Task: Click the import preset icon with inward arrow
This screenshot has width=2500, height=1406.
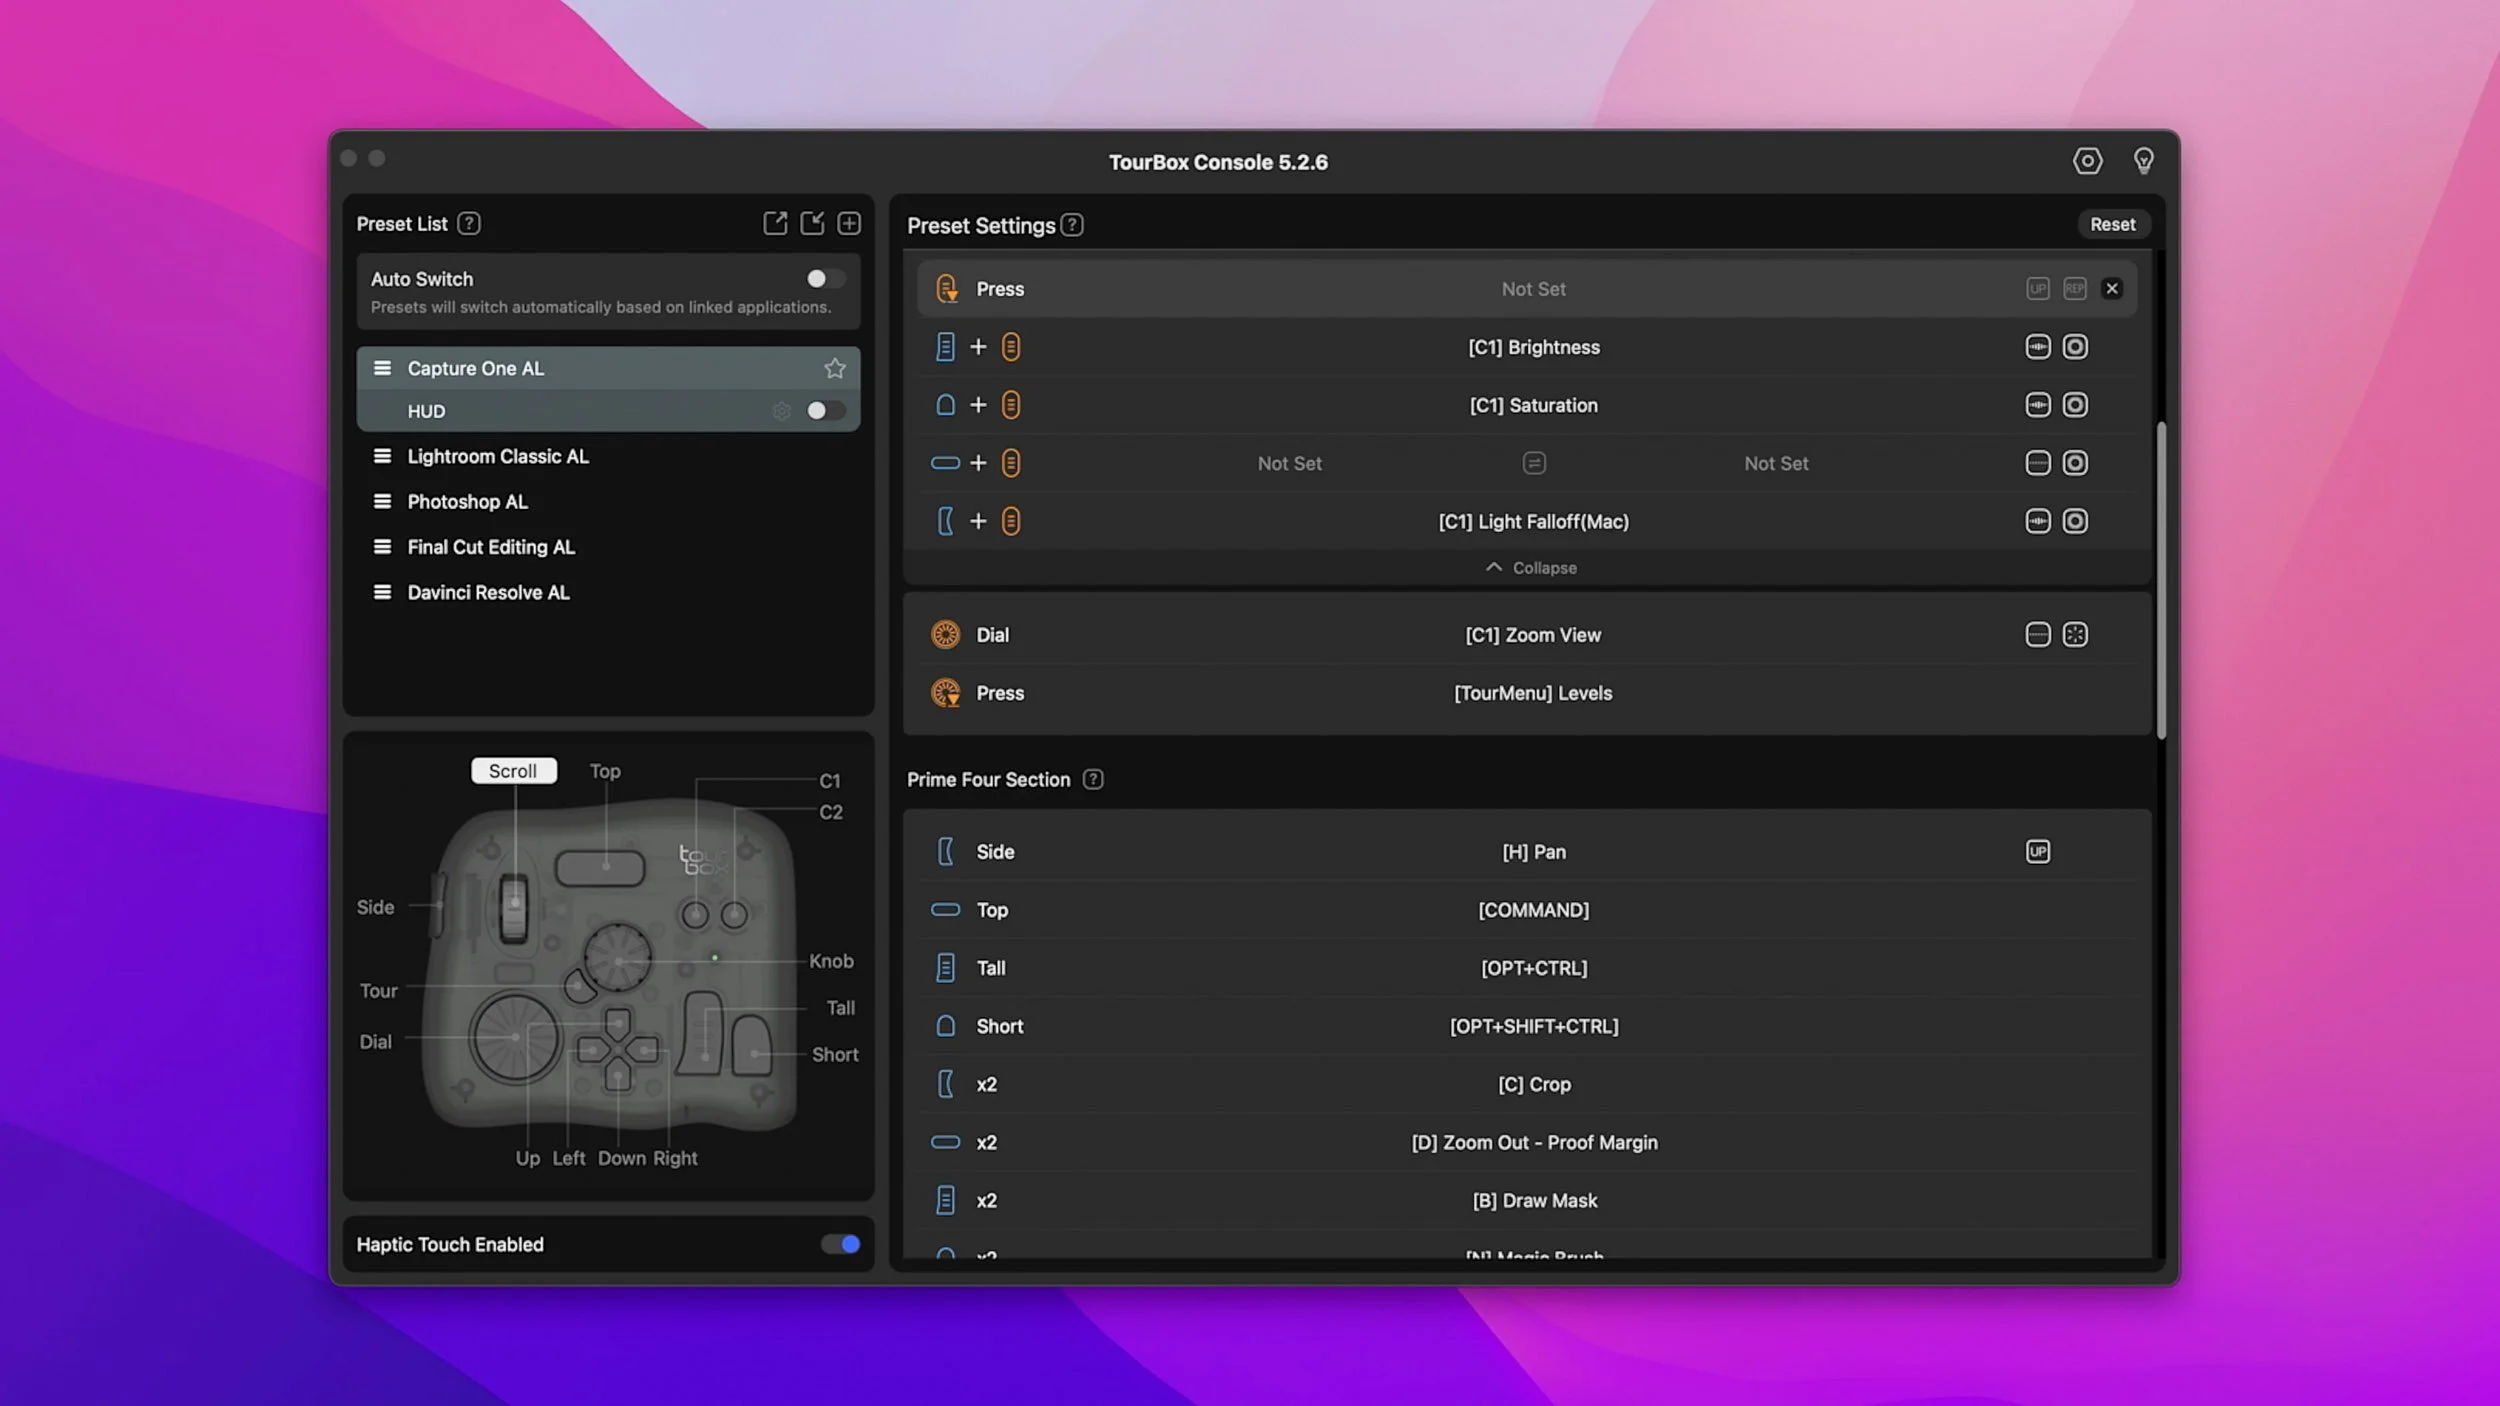Action: (812, 223)
